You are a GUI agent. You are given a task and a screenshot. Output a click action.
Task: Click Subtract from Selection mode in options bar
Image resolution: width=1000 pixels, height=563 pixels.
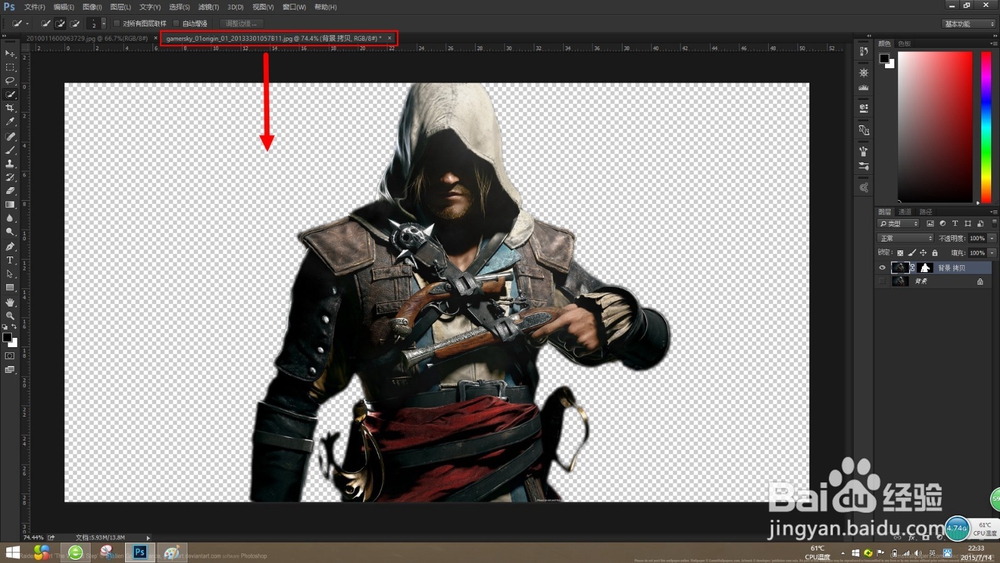coord(75,24)
